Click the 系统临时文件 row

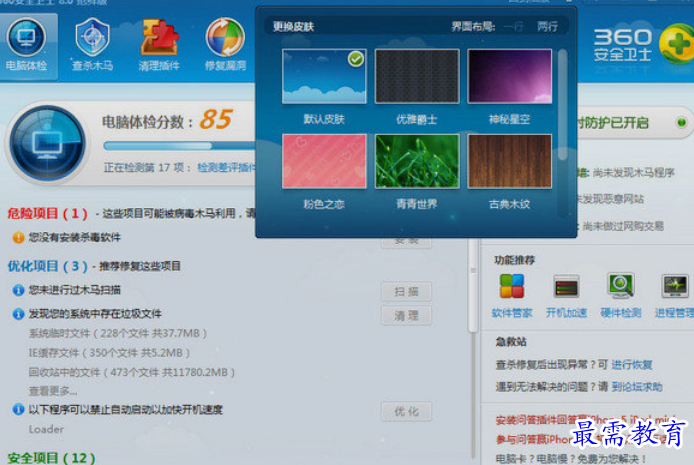pos(118,334)
